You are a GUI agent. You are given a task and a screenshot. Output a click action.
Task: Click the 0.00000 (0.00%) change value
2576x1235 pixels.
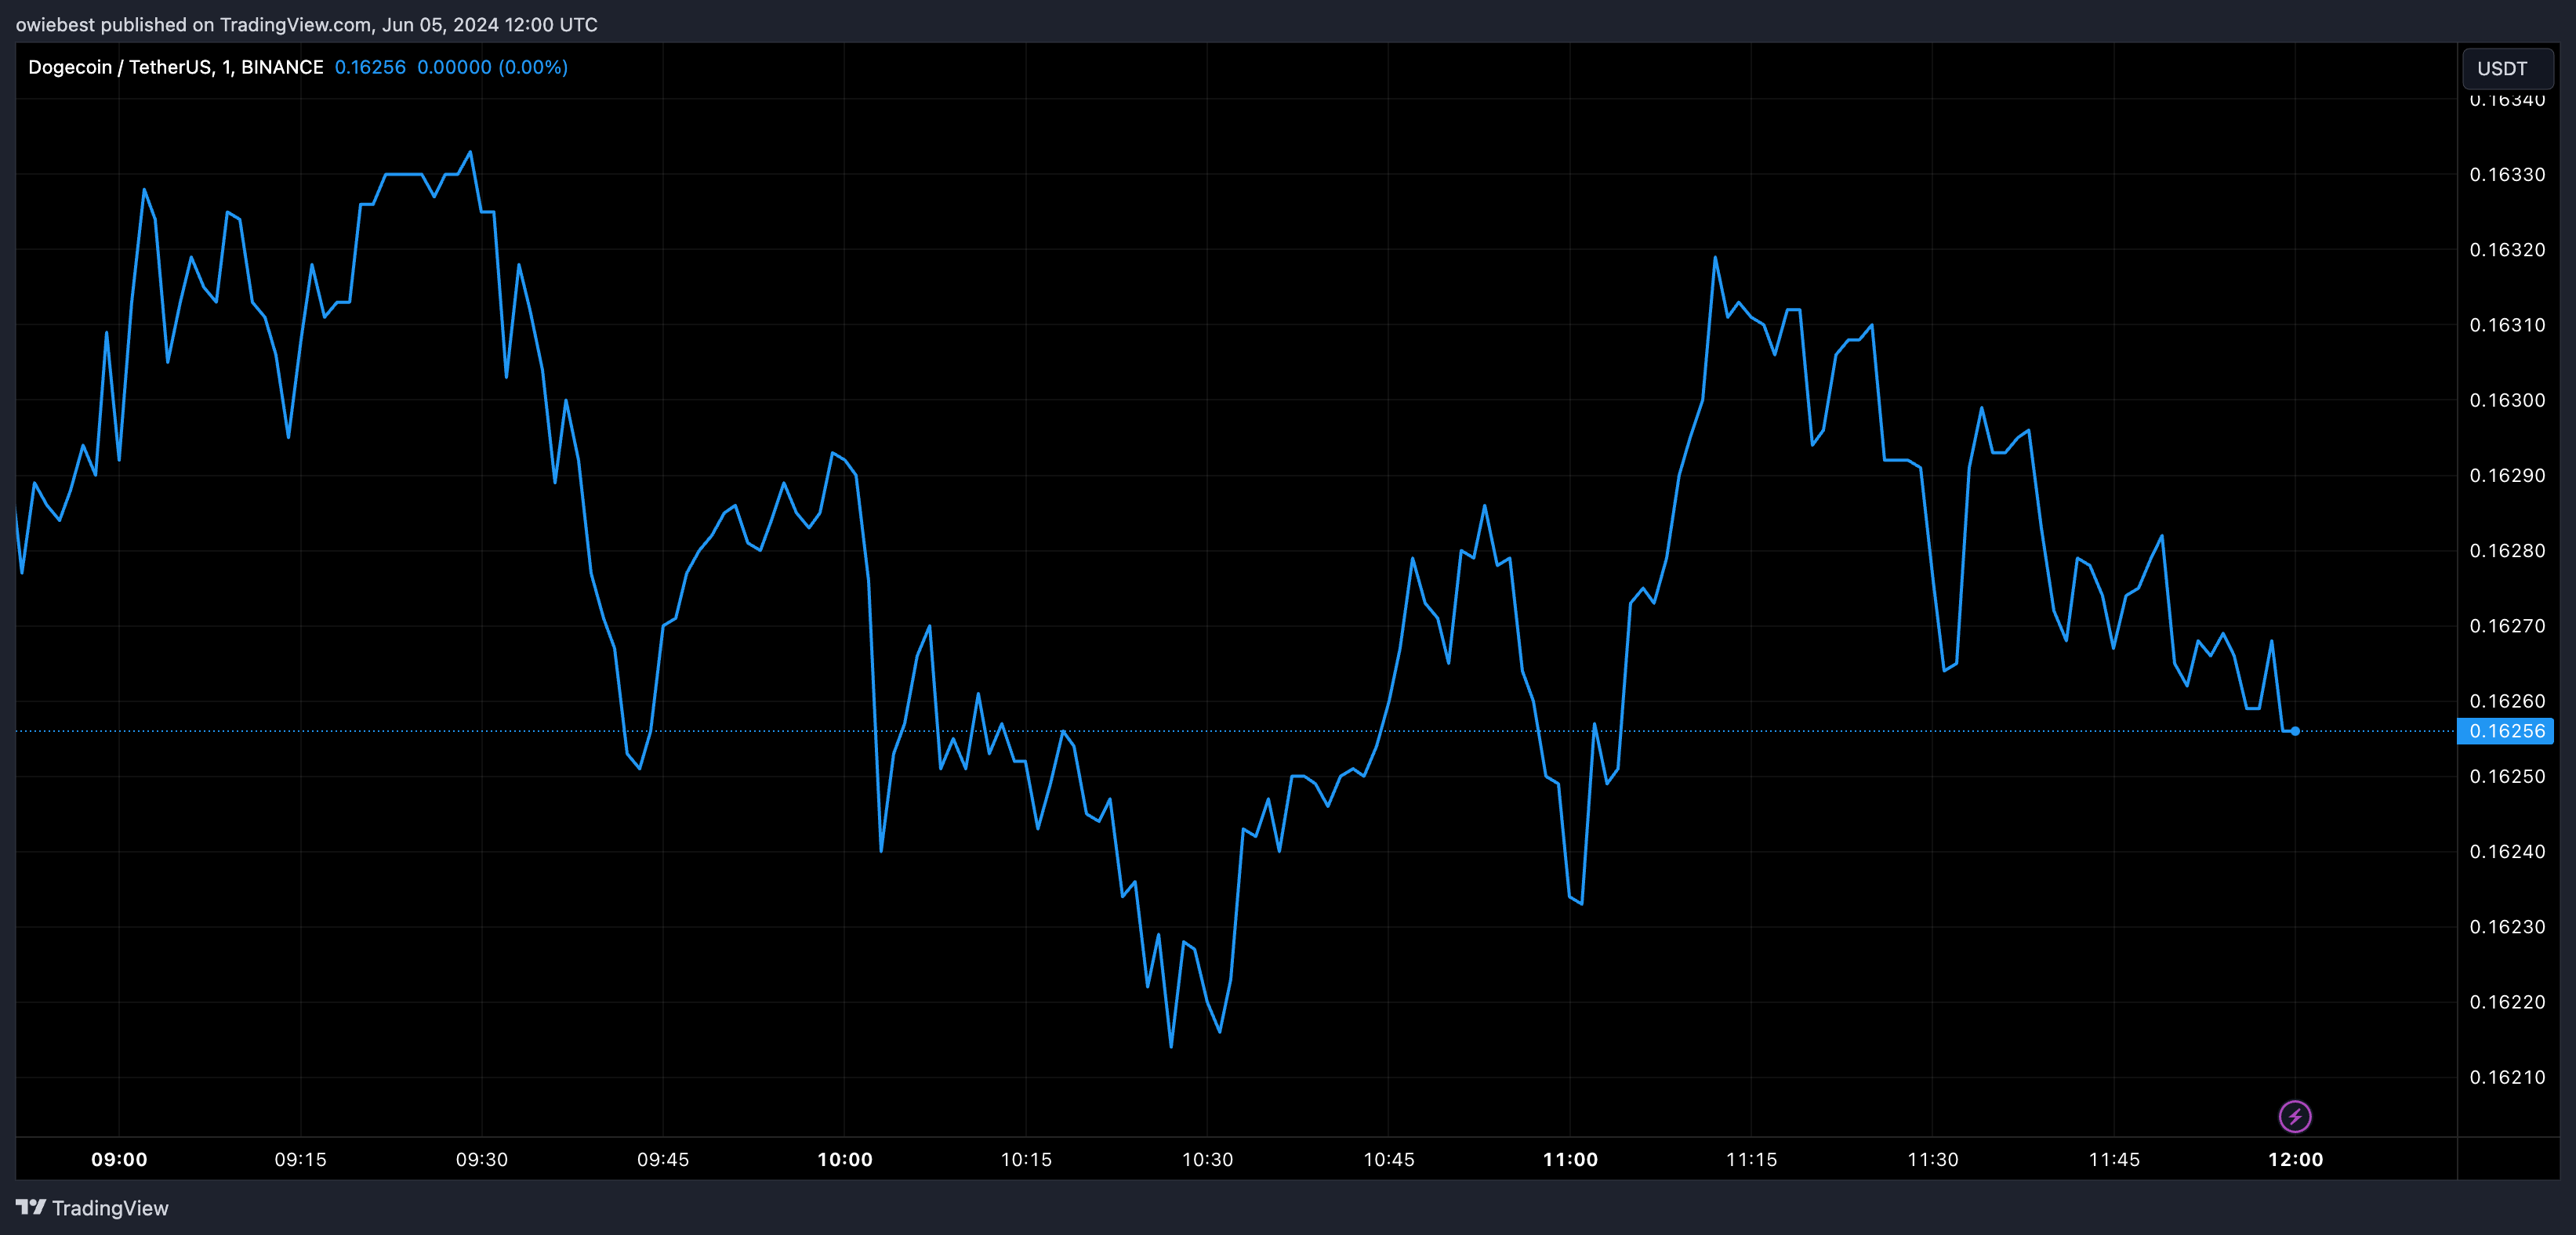tap(492, 67)
